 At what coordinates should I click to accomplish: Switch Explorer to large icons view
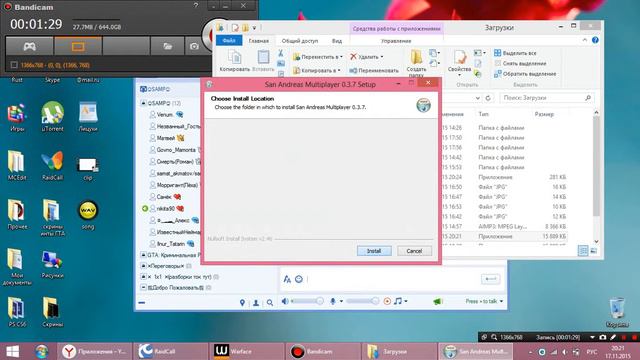point(593,251)
